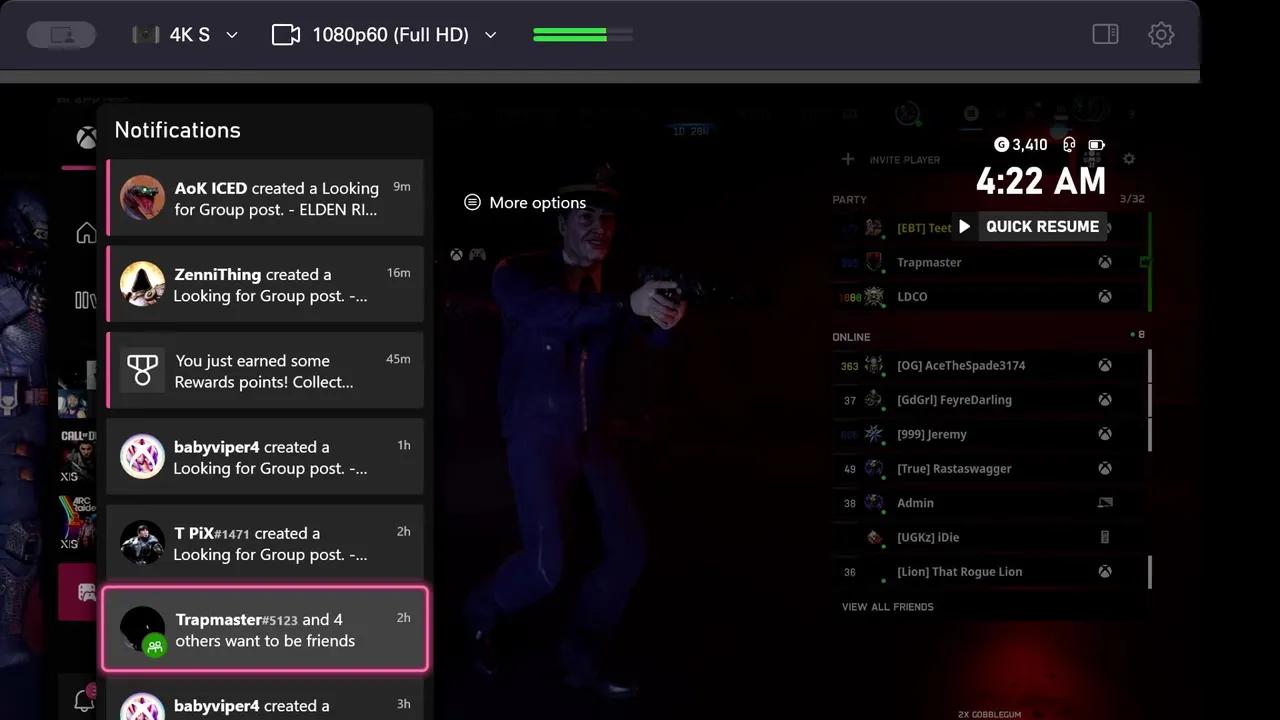Open ZenniThing Looking for Group notification
This screenshot has width=1280, height=720.
click(x=265, y=284)
